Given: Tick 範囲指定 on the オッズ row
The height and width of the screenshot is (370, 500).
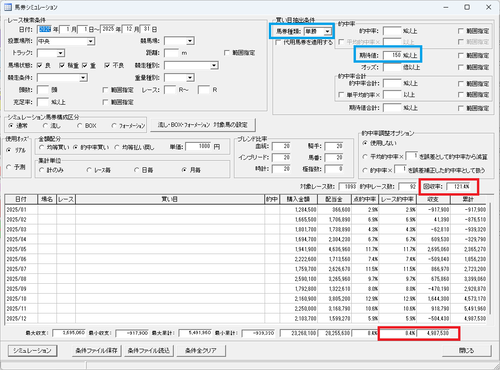Looking at the screenshot, I should click(x=461, y=67).
